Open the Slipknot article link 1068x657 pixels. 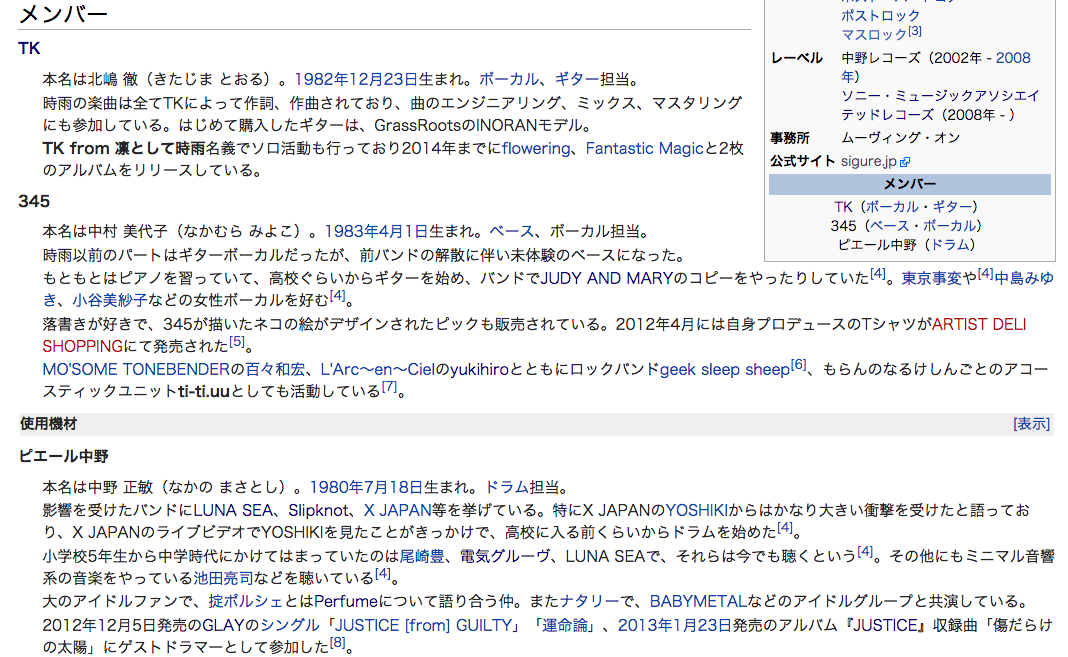coord(318,511)
